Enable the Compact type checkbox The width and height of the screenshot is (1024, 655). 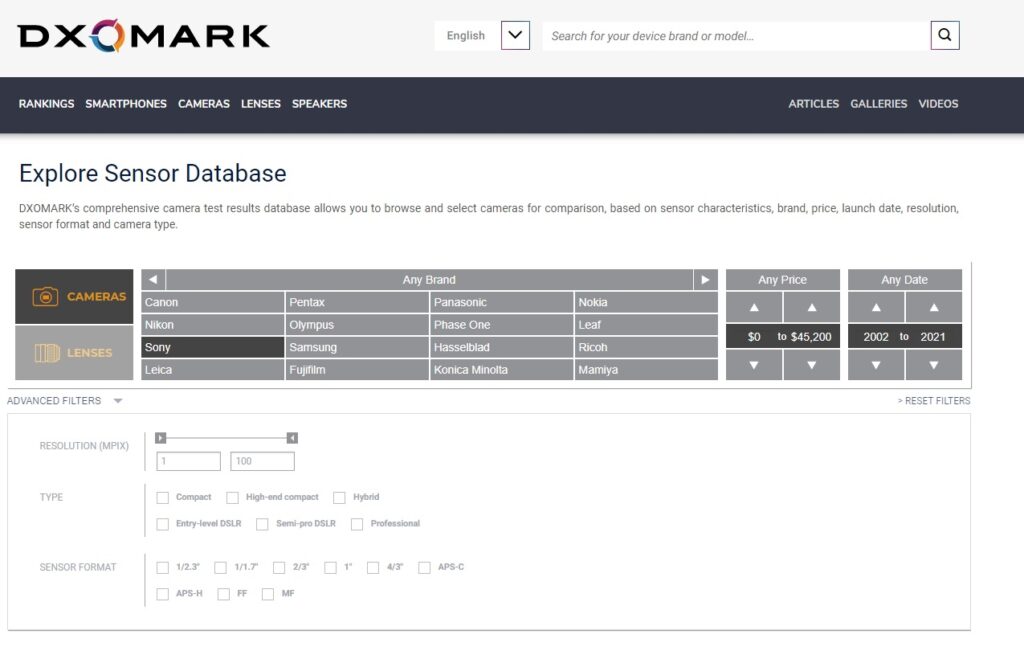pyautogui.click(x=163, y=497)
